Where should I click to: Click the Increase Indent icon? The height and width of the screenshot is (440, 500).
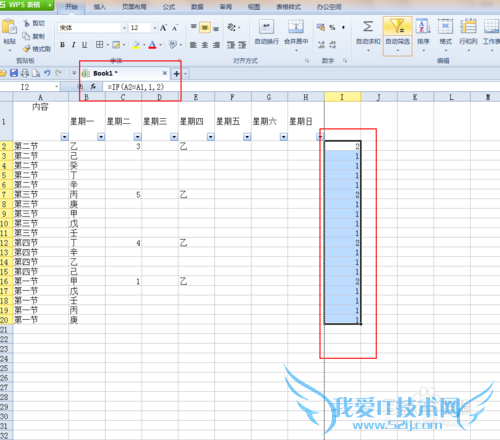coord(242,45)
